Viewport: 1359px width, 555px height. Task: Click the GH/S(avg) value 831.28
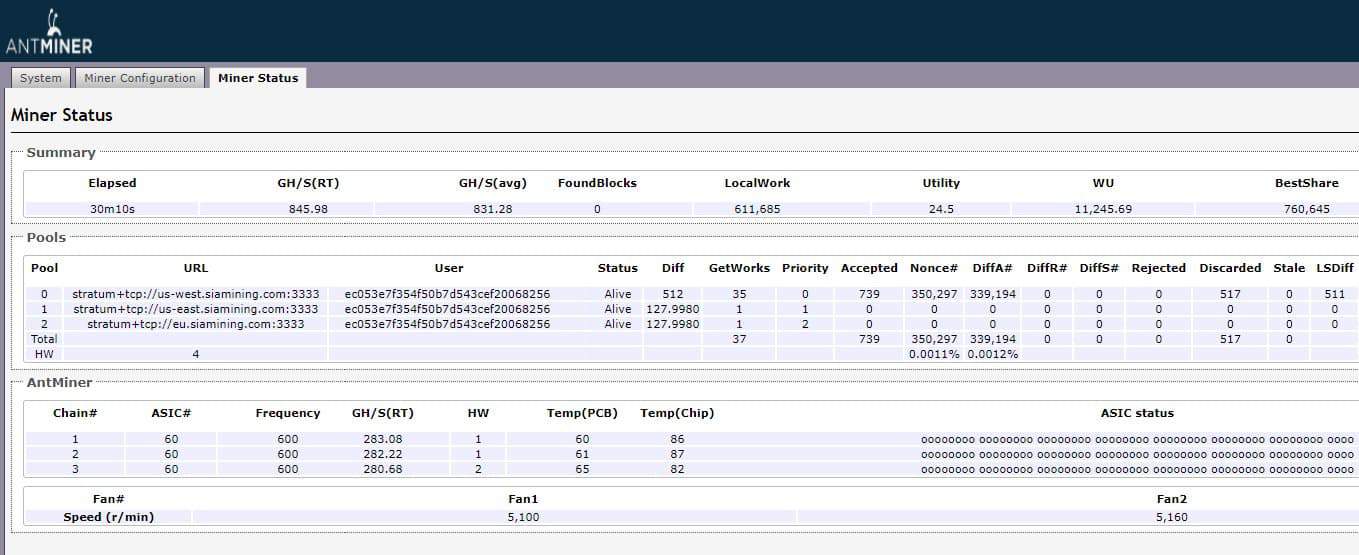493,209
